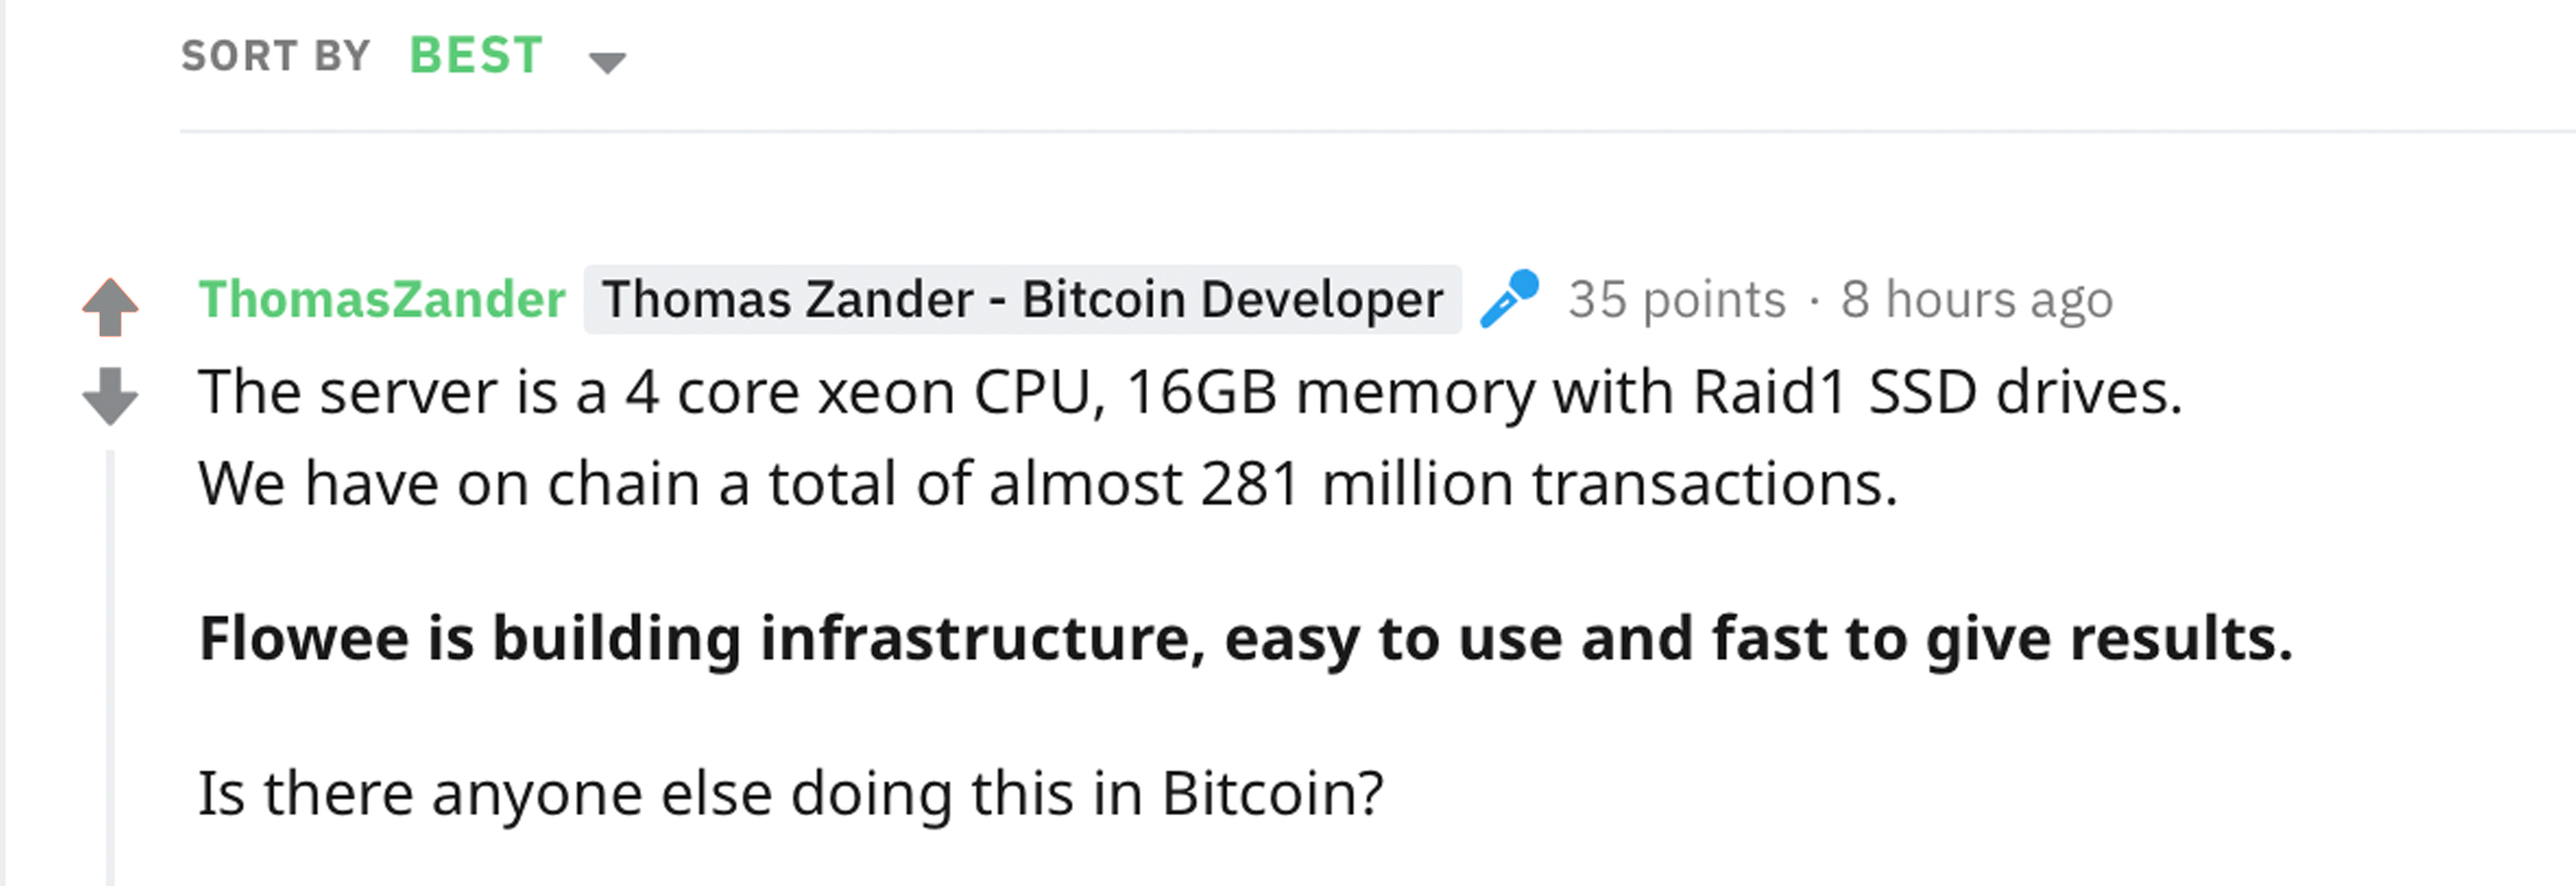
Task: Click the Bitcoin Developer flair badge
Action: (x=1022, y=299)
